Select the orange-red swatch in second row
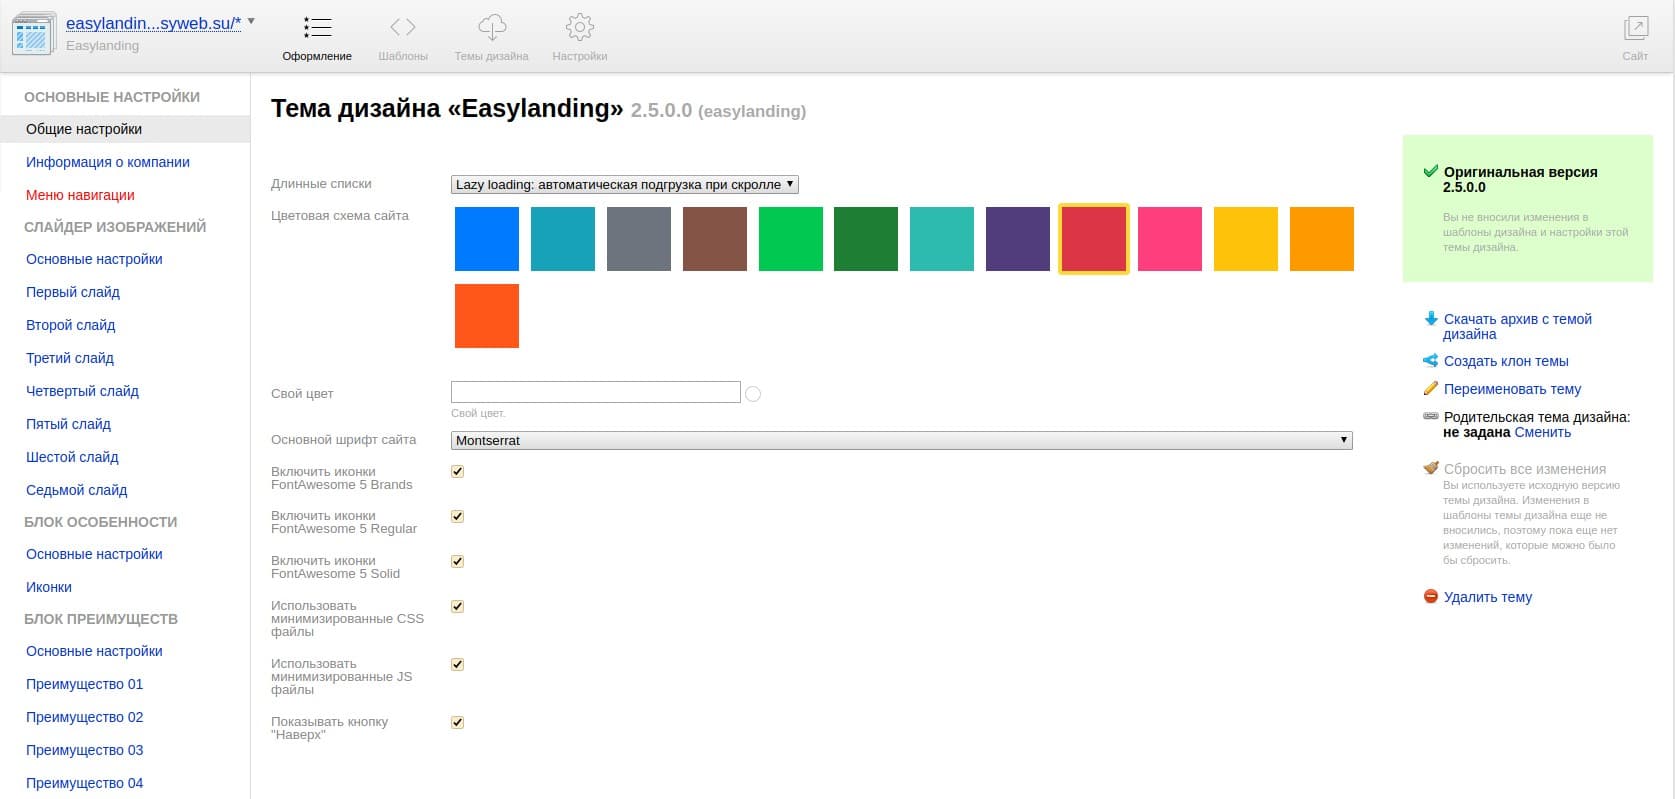1675x799 pixels. pos(487,316)
